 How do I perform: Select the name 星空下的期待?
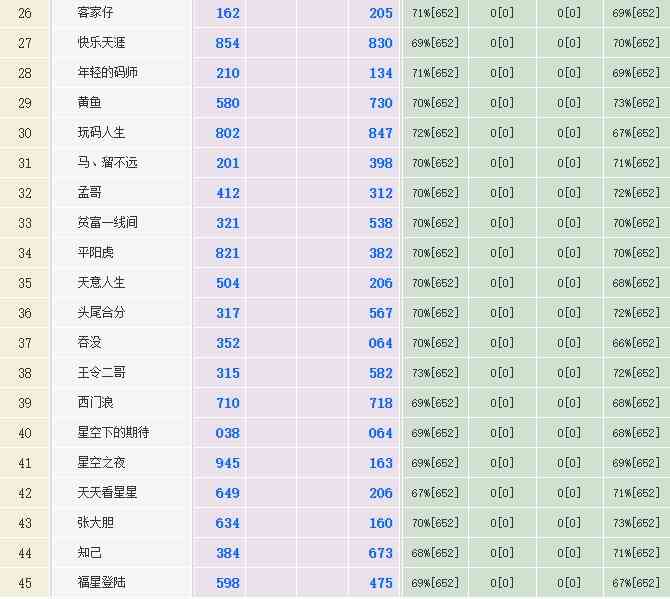(x=113, y=433)
